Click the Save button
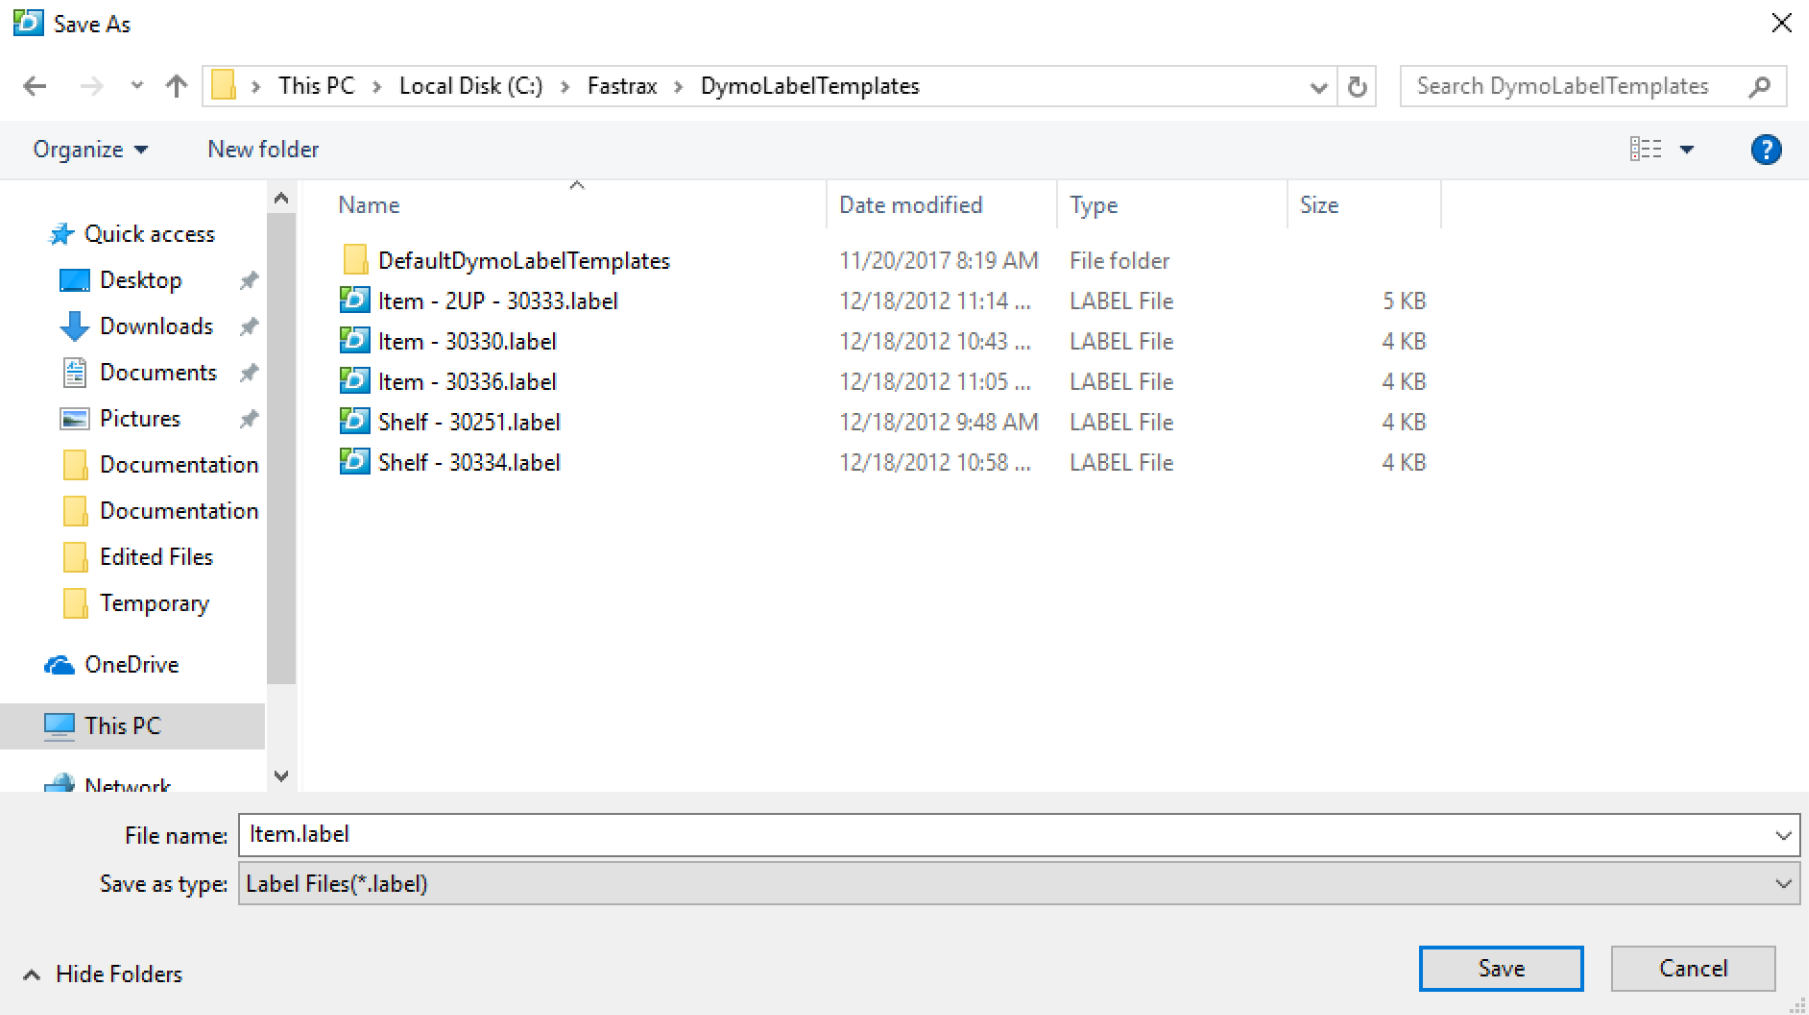 pyautogui.click(x=1501, y=968)
